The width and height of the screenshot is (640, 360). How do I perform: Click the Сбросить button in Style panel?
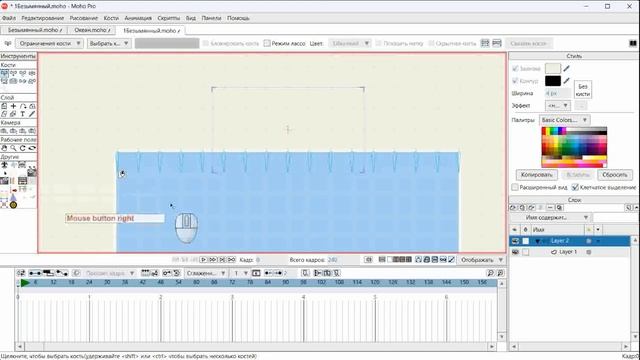(615, 175)
